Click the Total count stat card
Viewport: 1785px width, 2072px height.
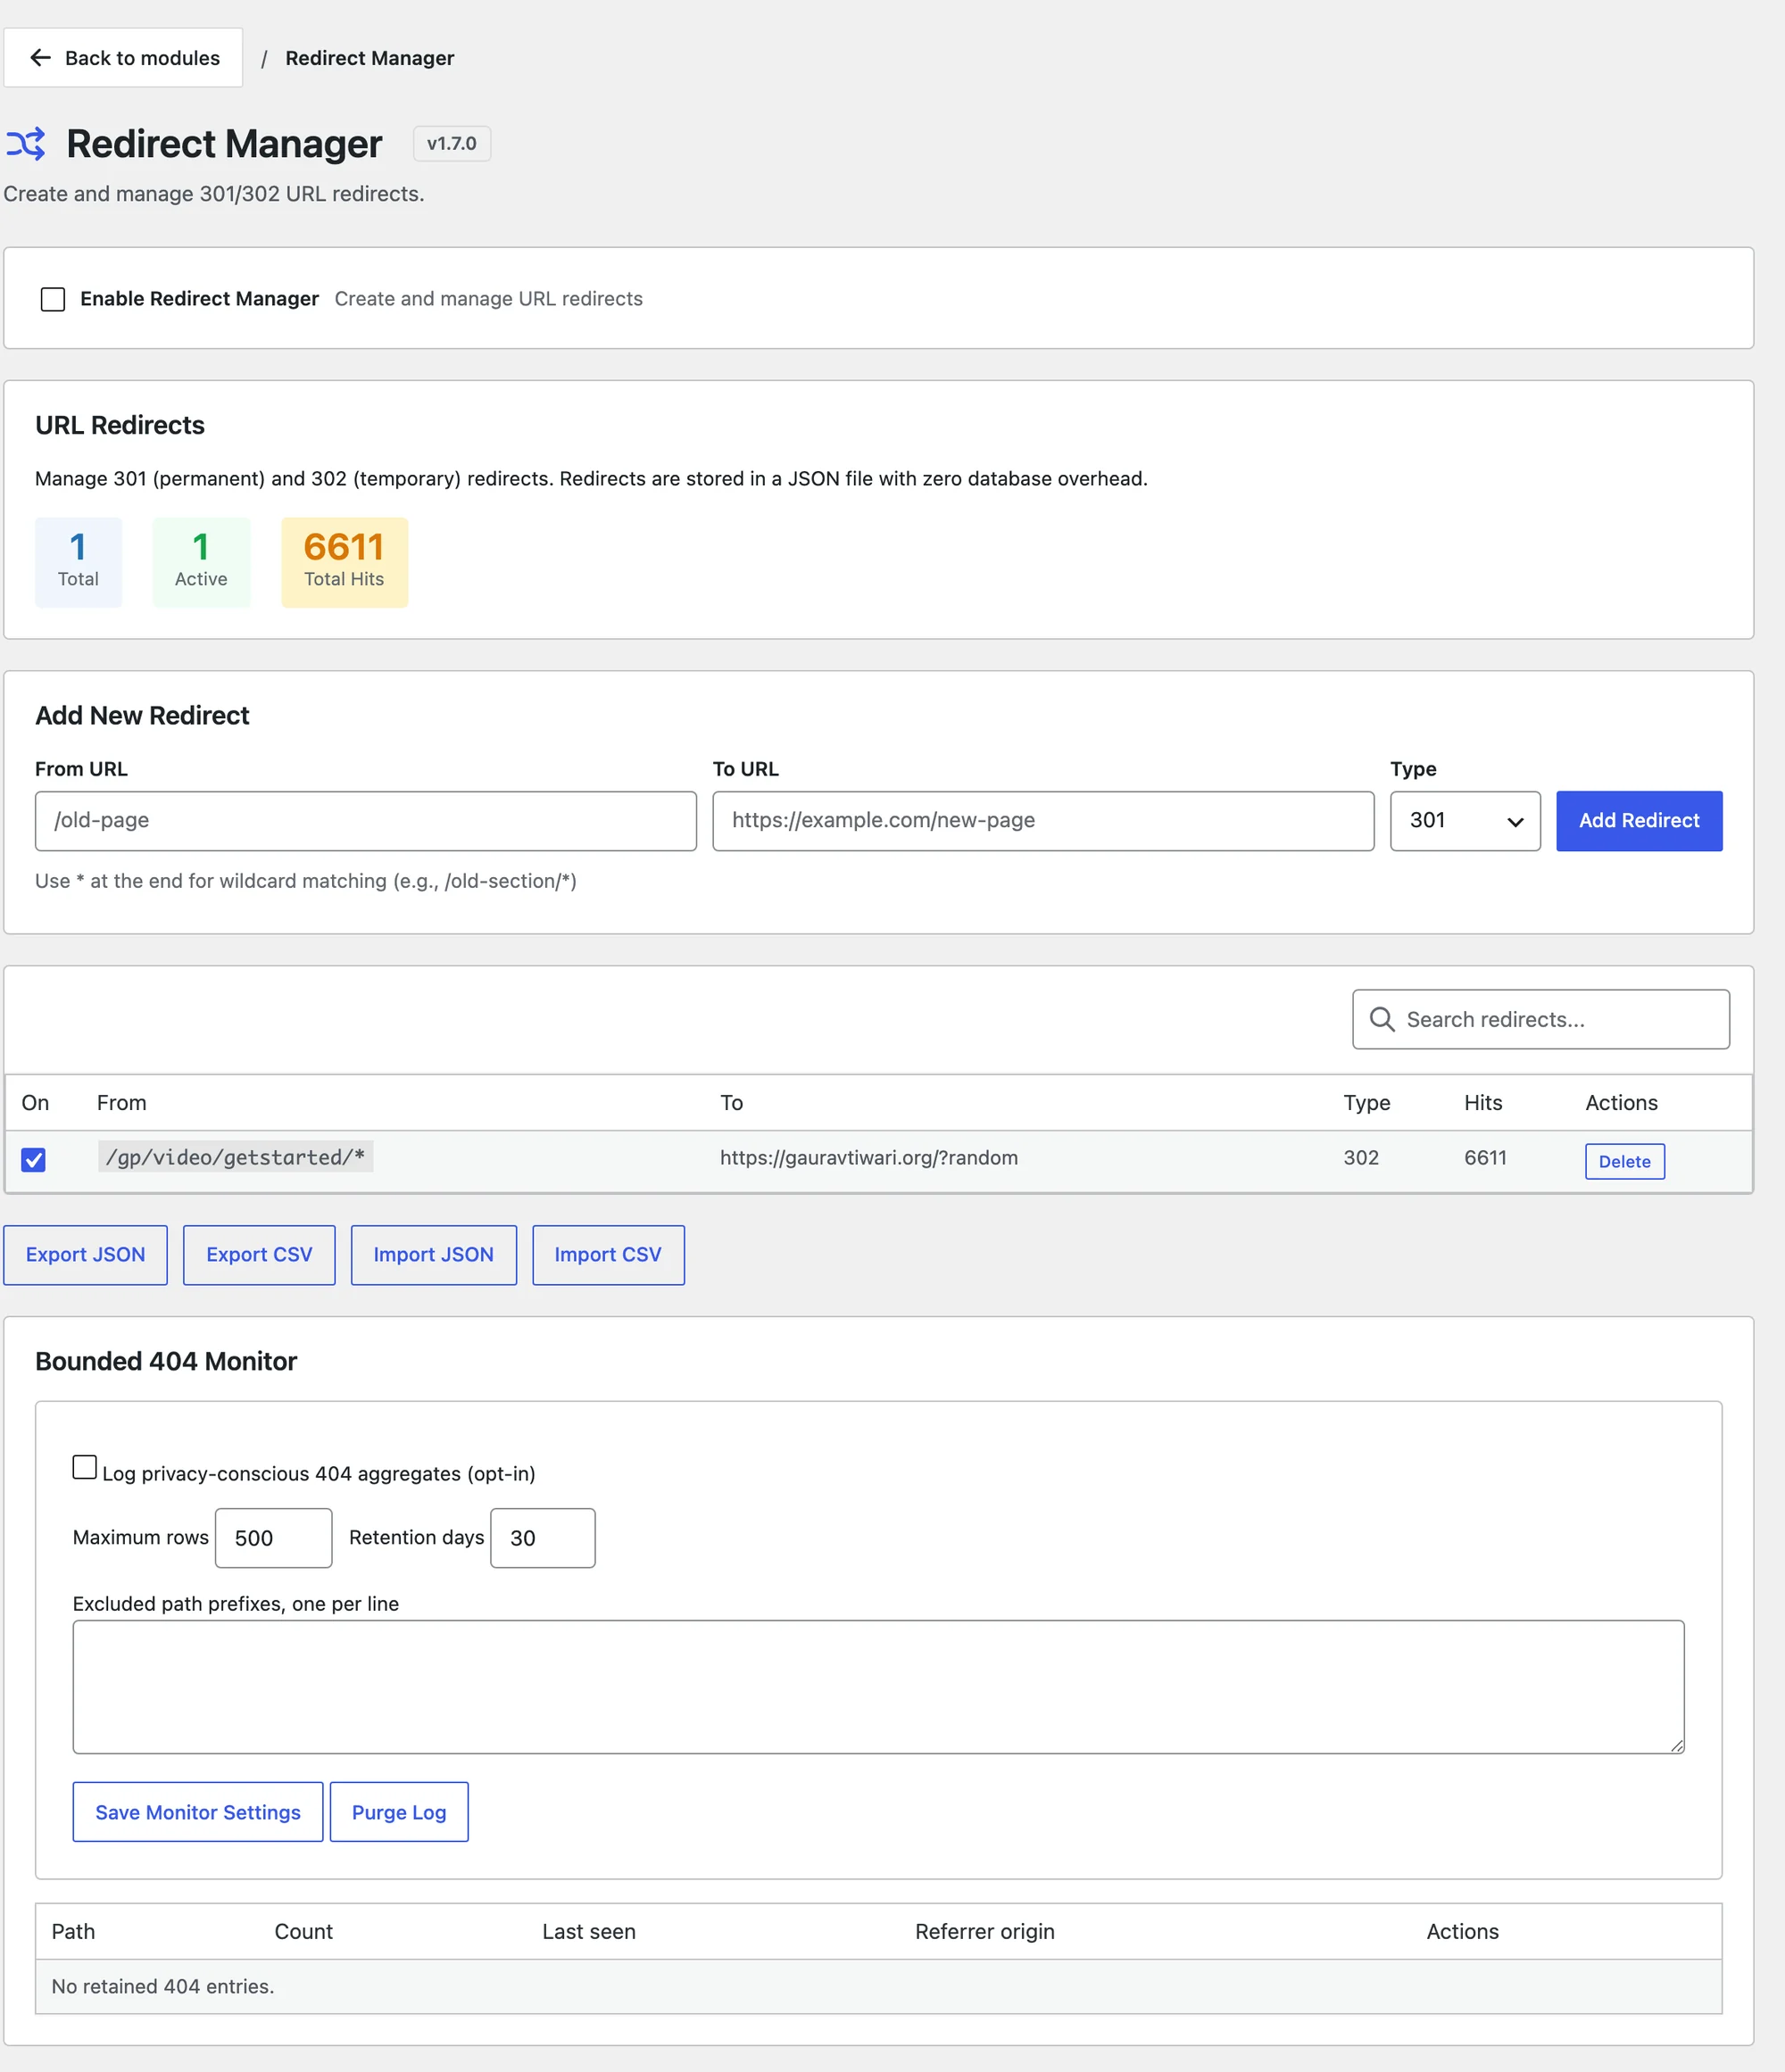point(78,562)
